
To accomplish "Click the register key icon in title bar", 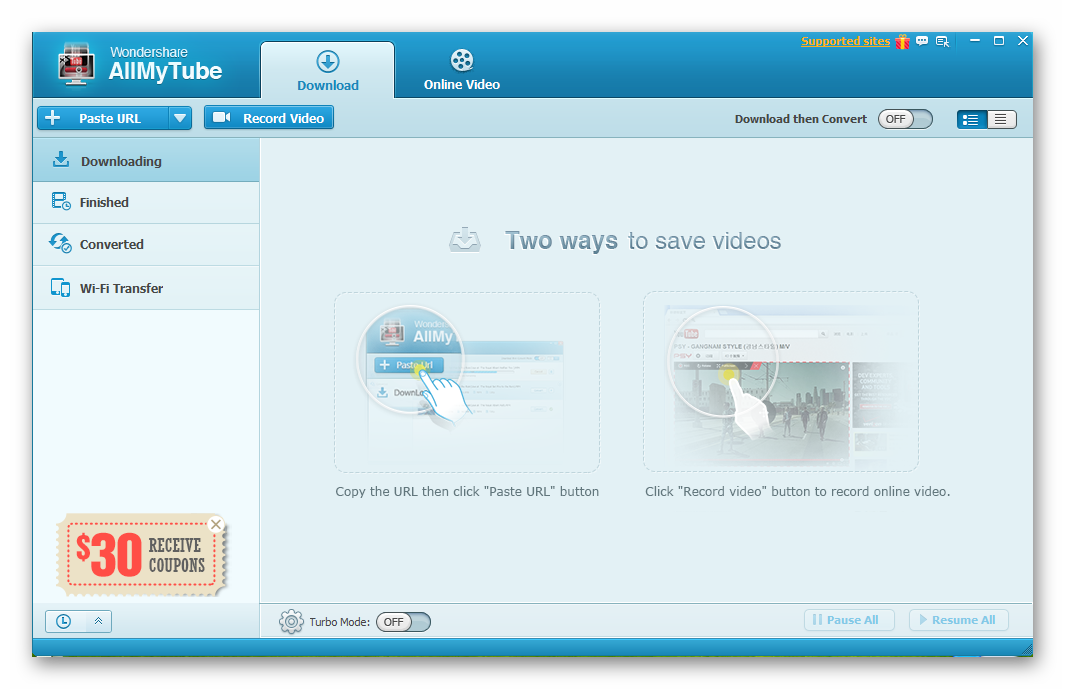I will (943, 41).
